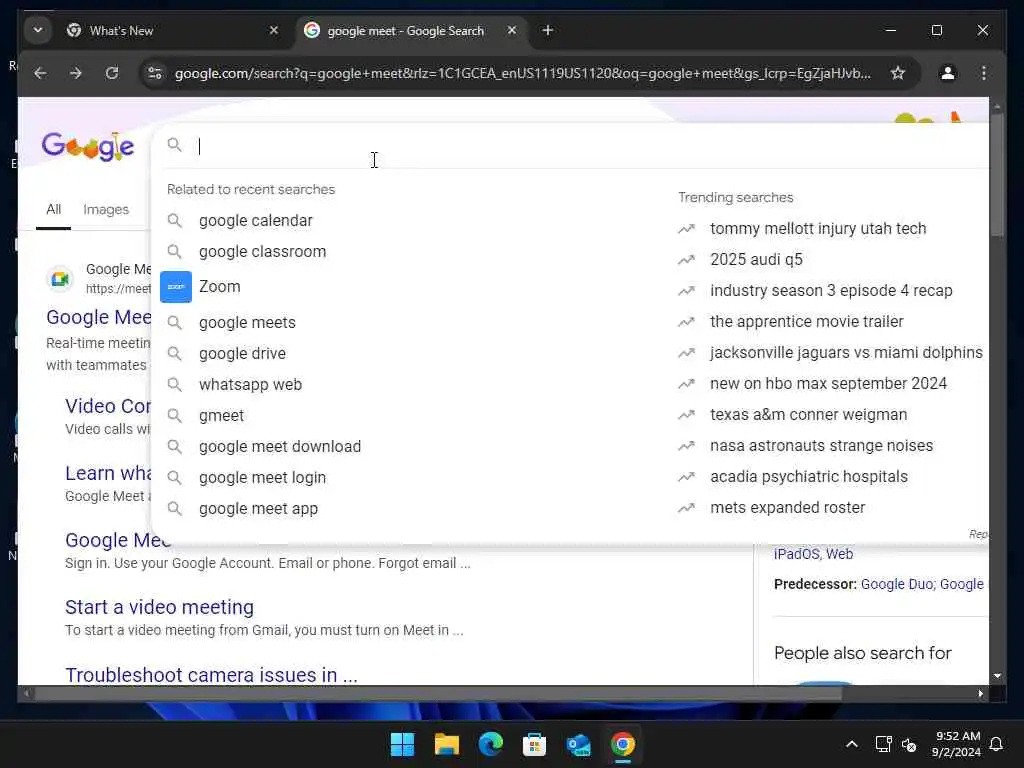Viewport: 1024px width, 768px height.
Task: Choose the google meet app suggestion
Action: pyautogui.click(x=258, y=509)
